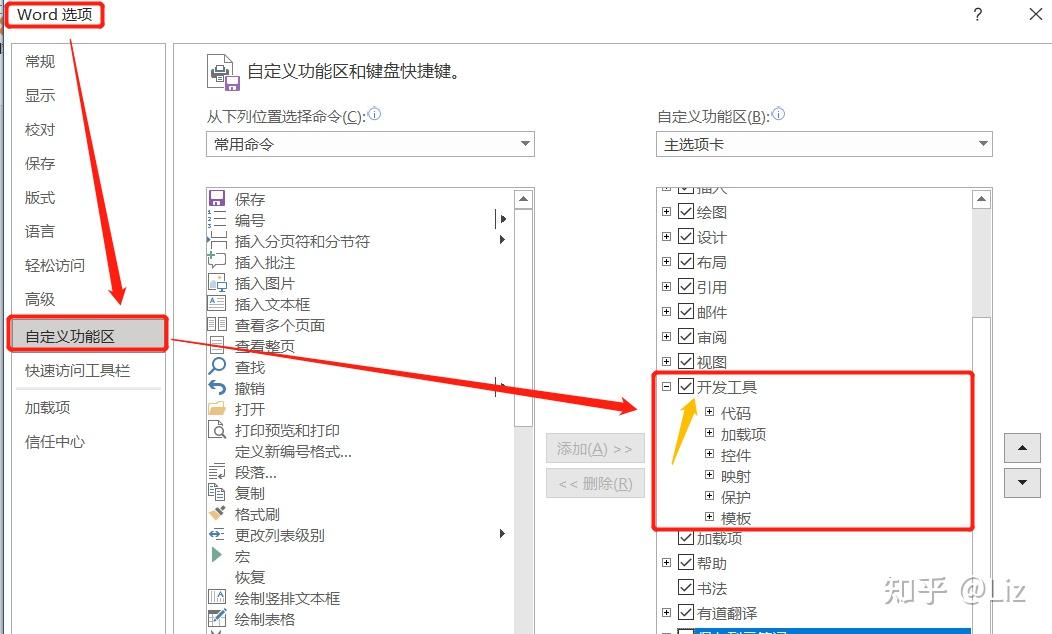Click the Save command floppy disk icon
The width and height of the screenshot is (1052, 634).
(217, 198)
